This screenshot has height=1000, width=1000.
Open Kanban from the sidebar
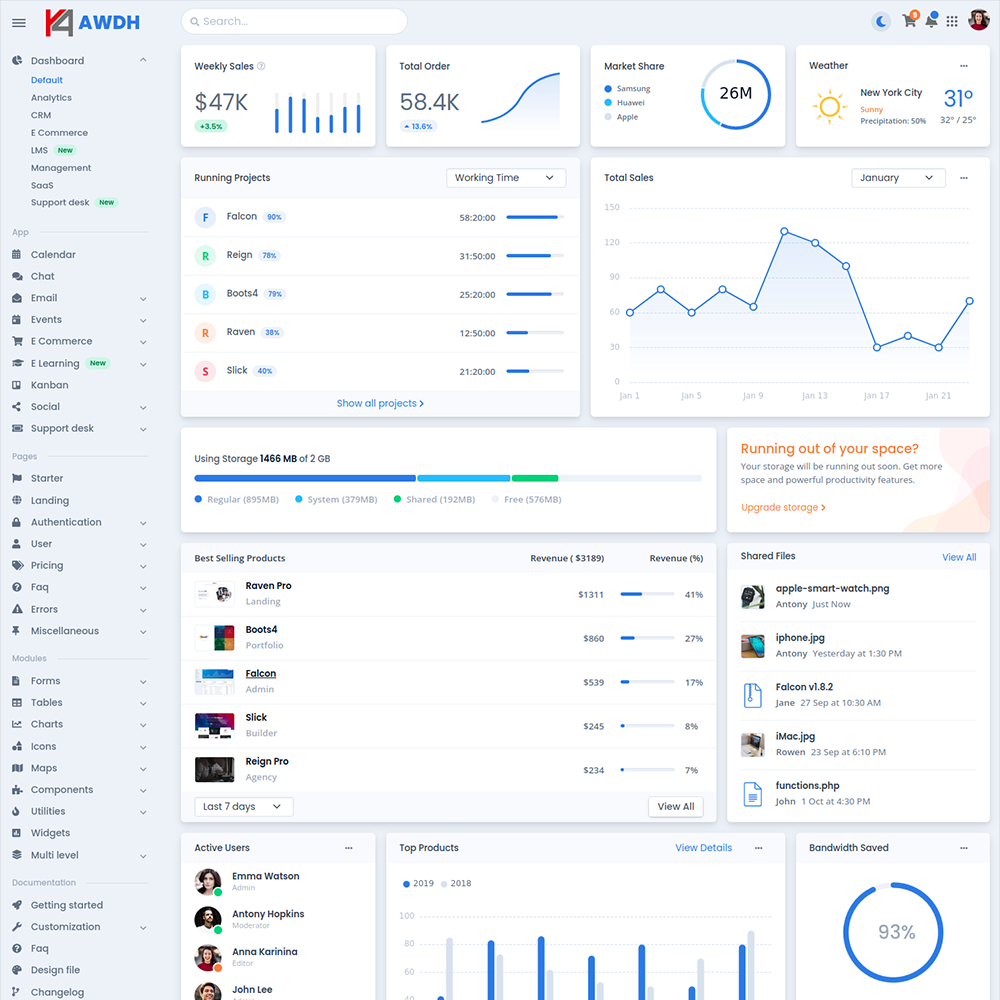[x=49, y=385]
